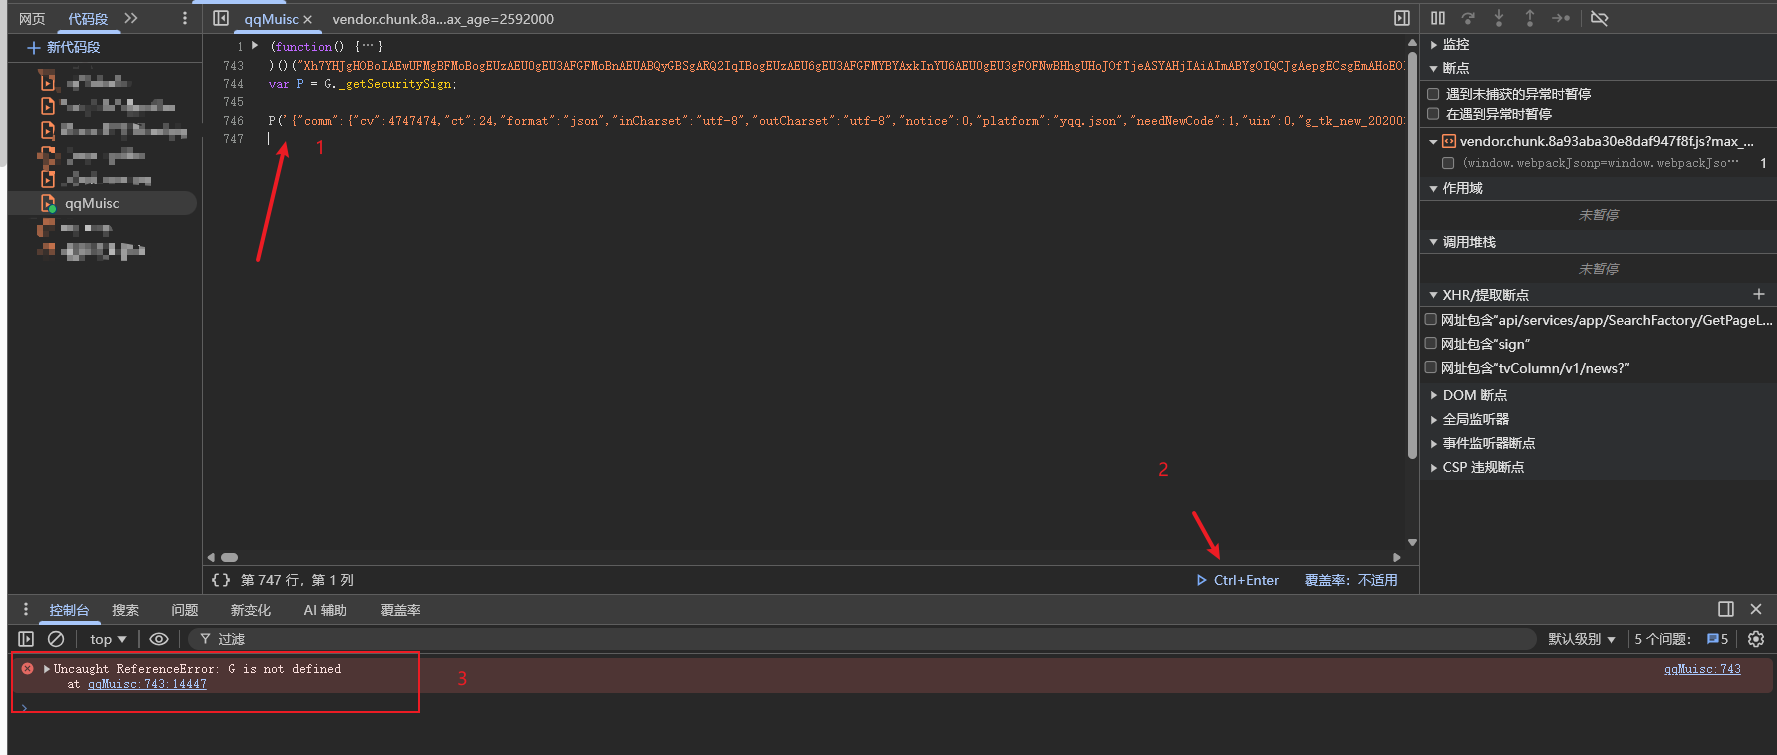Open the 问题 drawer tab
Image resolution: width=1777 pixels, height=755 pixels.
(x=185, y=610)
